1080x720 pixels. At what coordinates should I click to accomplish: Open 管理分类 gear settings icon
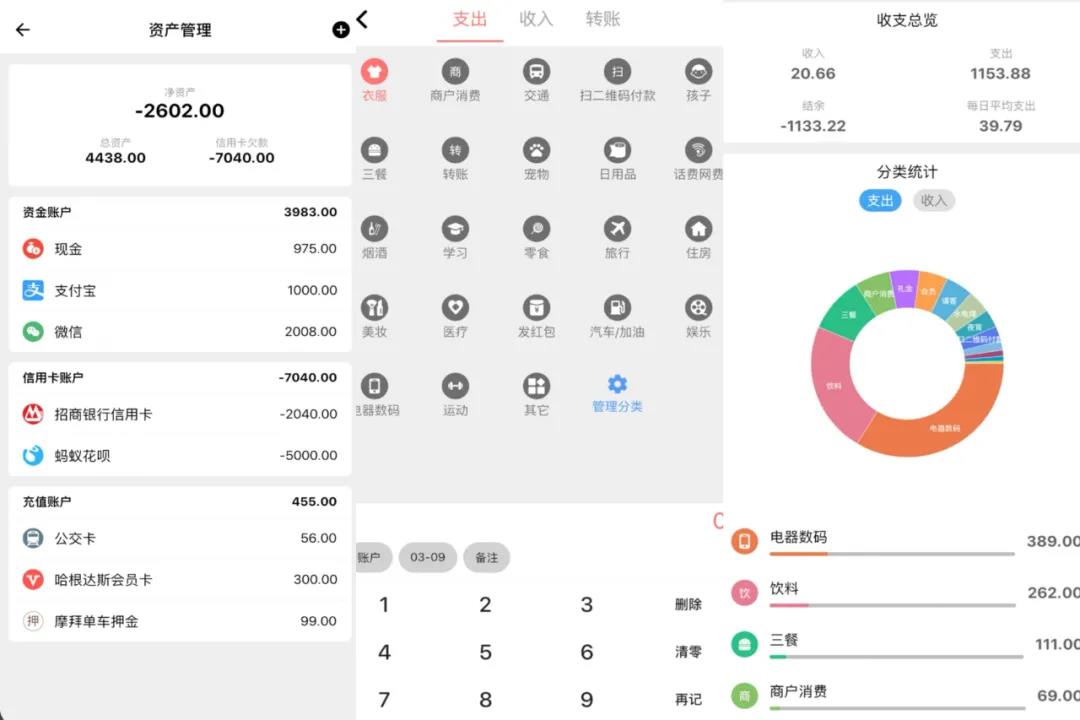pyautogui.click(x=617, y=385)
